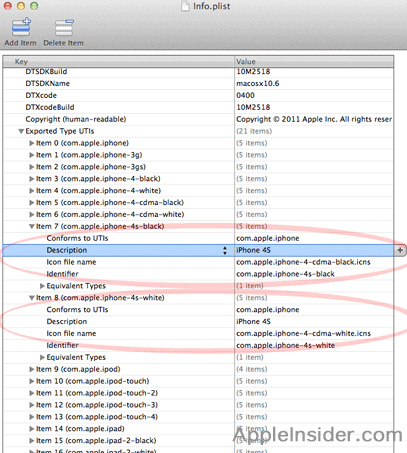Click com.apple.iphone-4-cdma-white.icns value
Image resolution: width=407 pixels, height=453 pixels.
click(303, 334)
